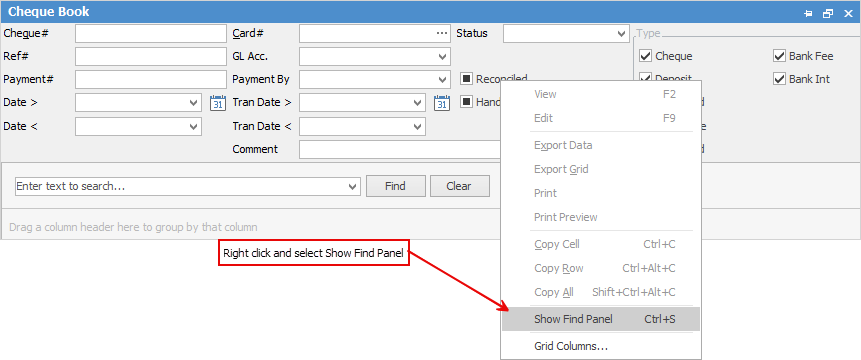This screenshot has width=861, height=360.
Task: Select Edit in the context menu
Action: coord(601,118)
